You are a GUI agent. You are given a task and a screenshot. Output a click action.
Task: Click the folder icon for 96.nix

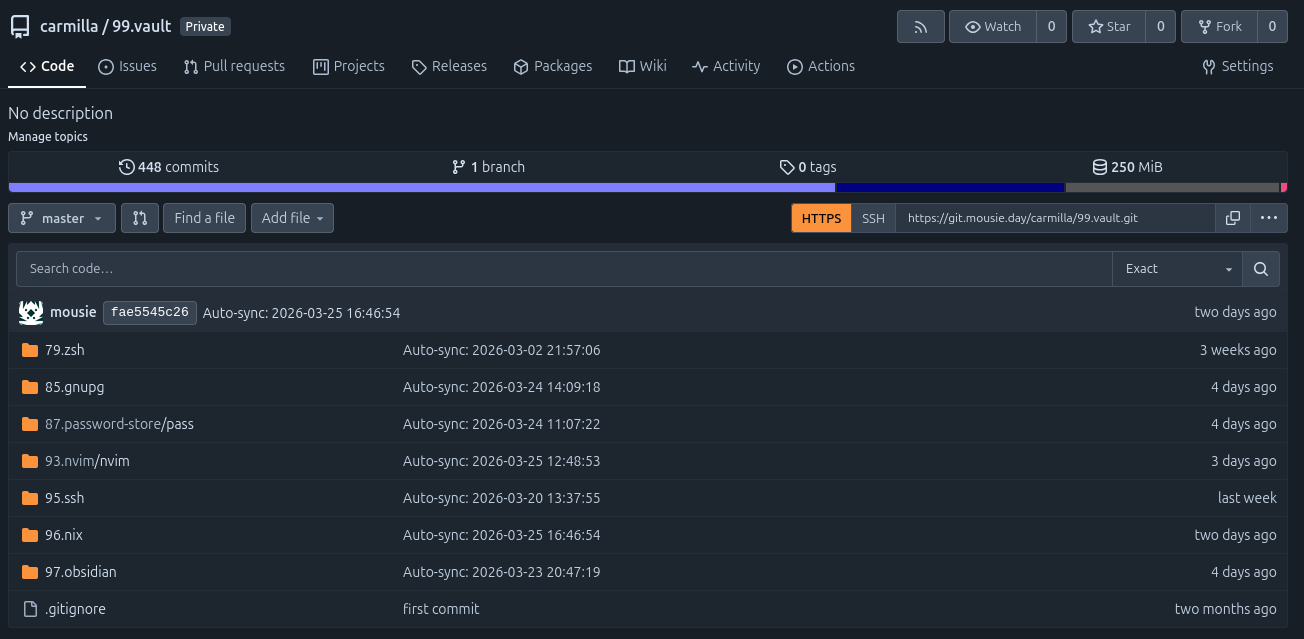coord(29,535)
